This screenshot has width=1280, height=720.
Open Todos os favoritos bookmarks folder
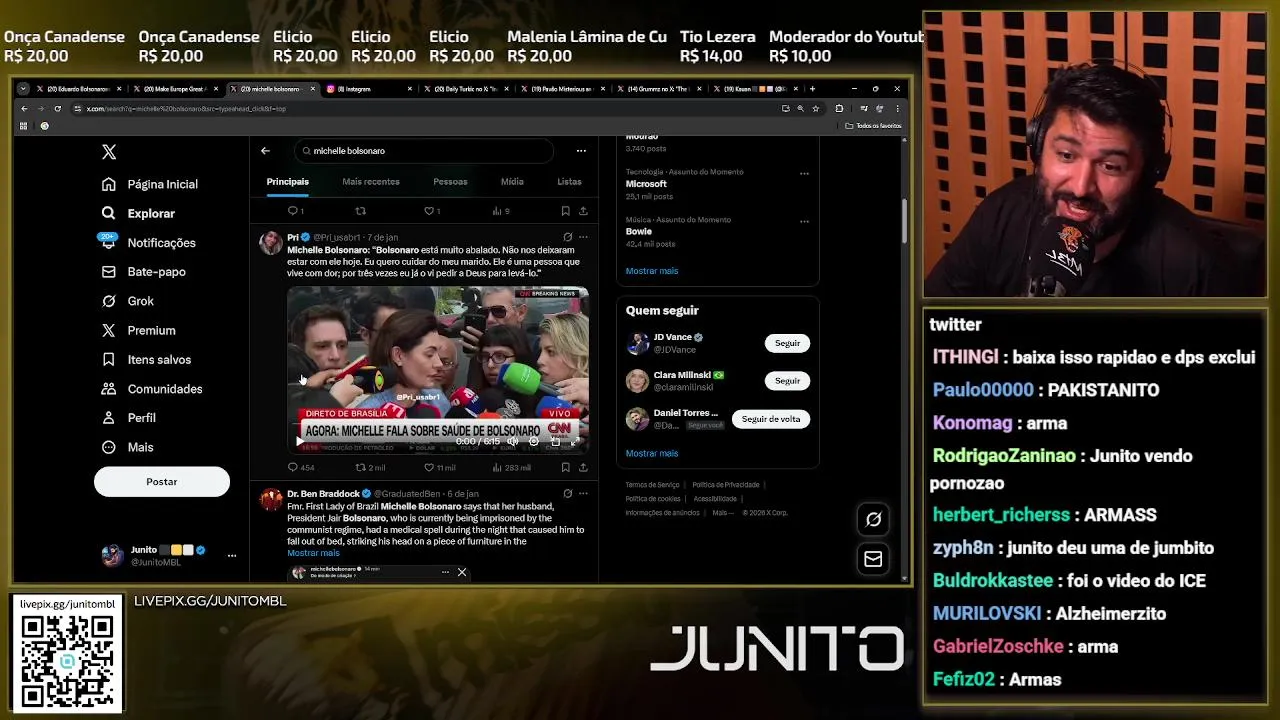(x=873, y=126)
